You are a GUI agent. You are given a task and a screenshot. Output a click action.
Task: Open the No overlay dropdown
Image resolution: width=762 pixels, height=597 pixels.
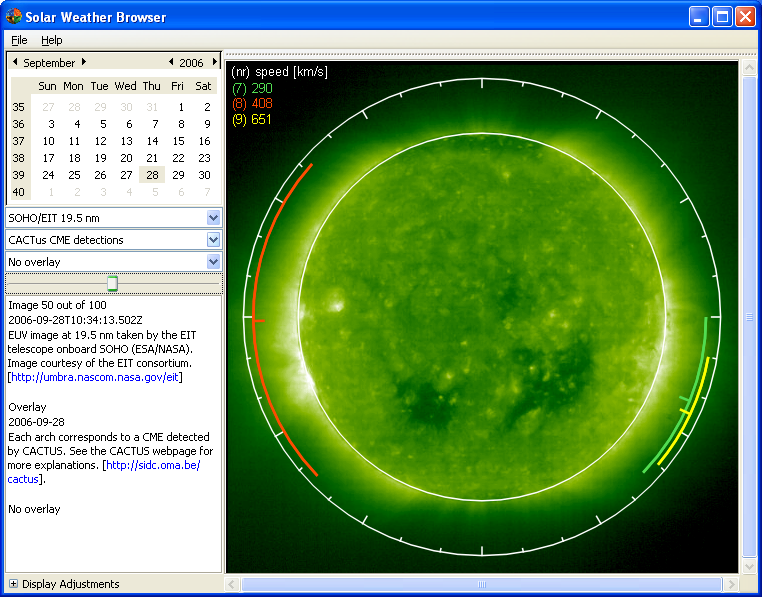(213, 262)
